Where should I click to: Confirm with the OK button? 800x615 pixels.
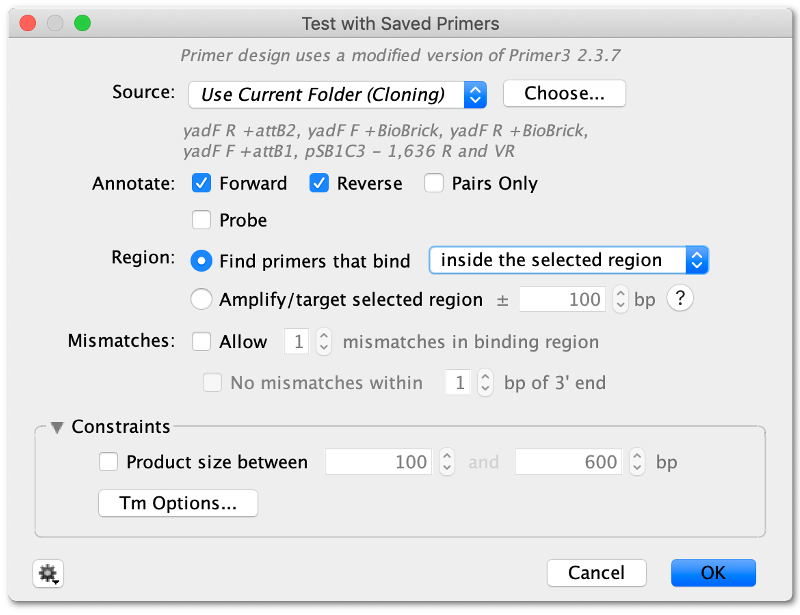tap(713, 573)
